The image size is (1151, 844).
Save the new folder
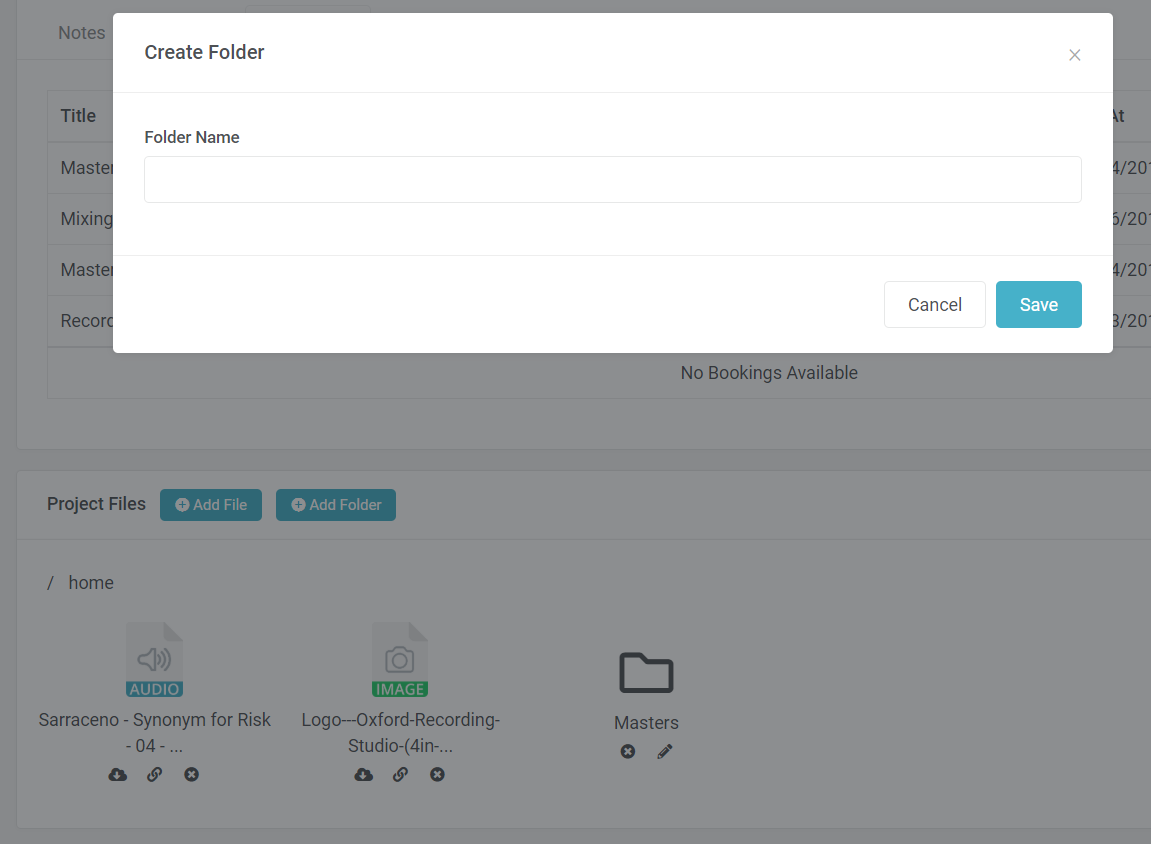pyautogui.click(x=1038, y=305)
